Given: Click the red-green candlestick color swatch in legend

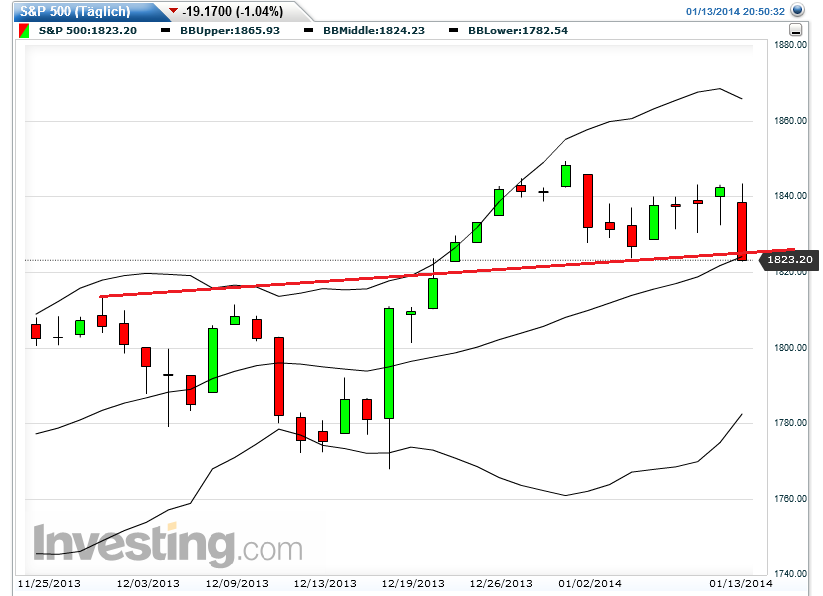Looking at the screenshot, I should tap(22, 30).
